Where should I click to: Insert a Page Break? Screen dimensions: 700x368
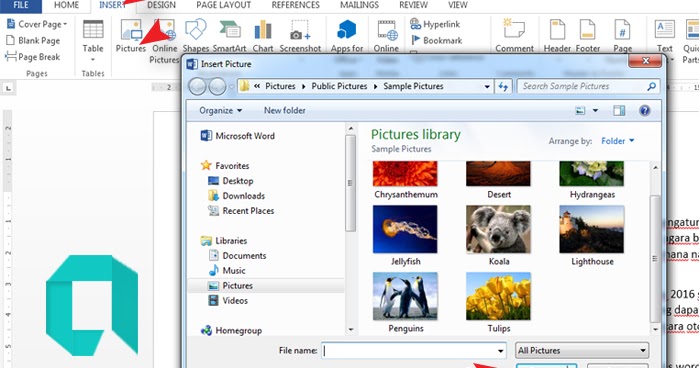(x=33, y=57)
